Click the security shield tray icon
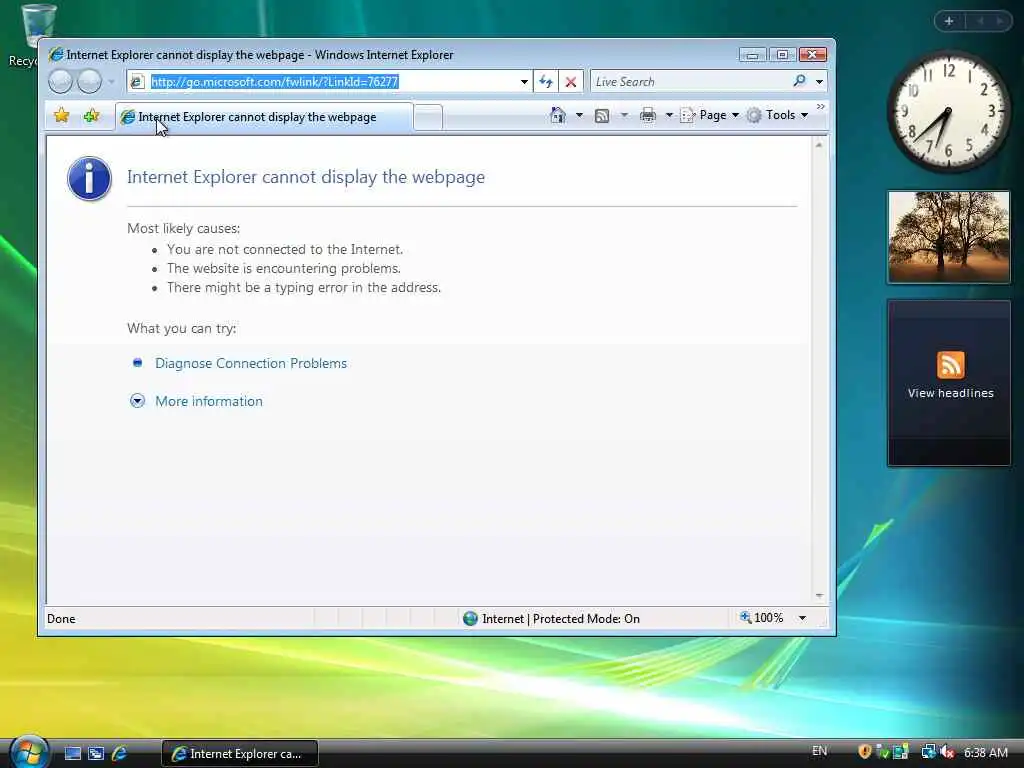 [865, 752]
